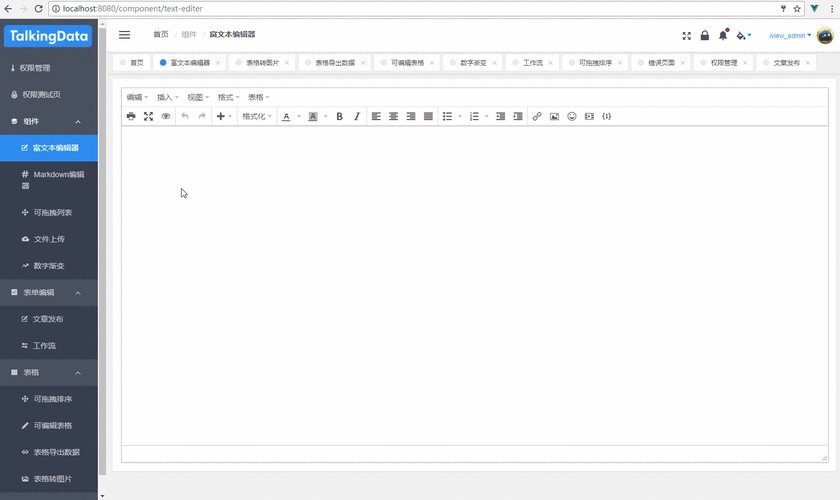This screenshot has width=840, height=500.
Task: Insert a numbered list
Action: 474,116
